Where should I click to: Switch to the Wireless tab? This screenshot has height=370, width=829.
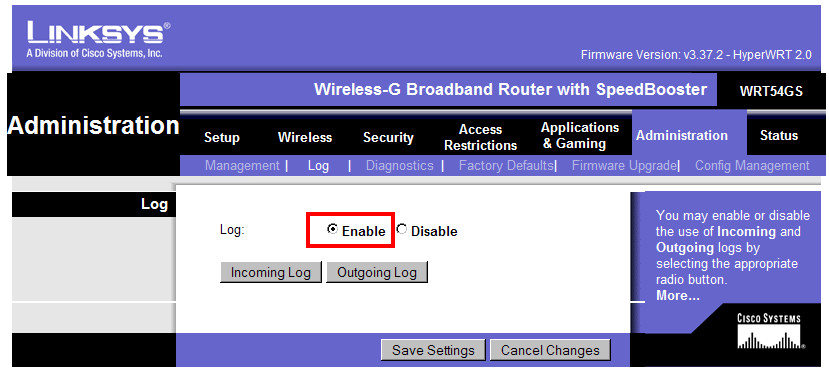(305, 137)
